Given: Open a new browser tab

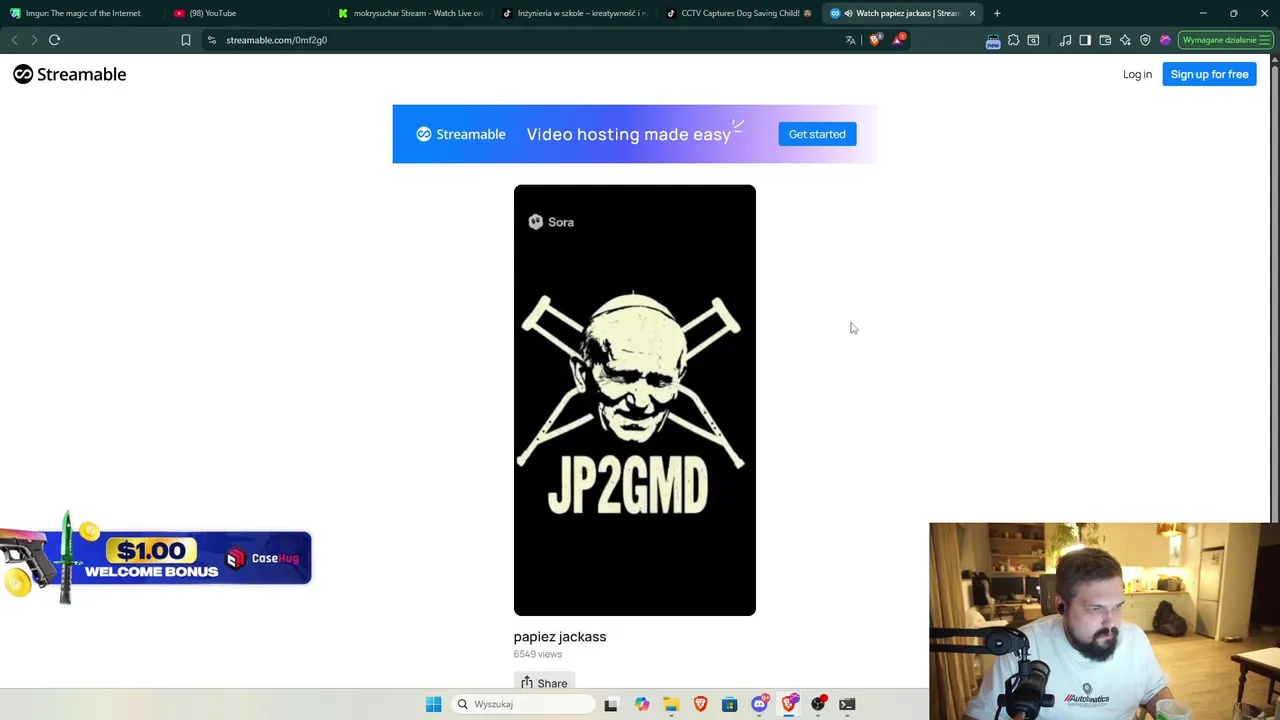Looking at the screenshot, I should point(997,13).
